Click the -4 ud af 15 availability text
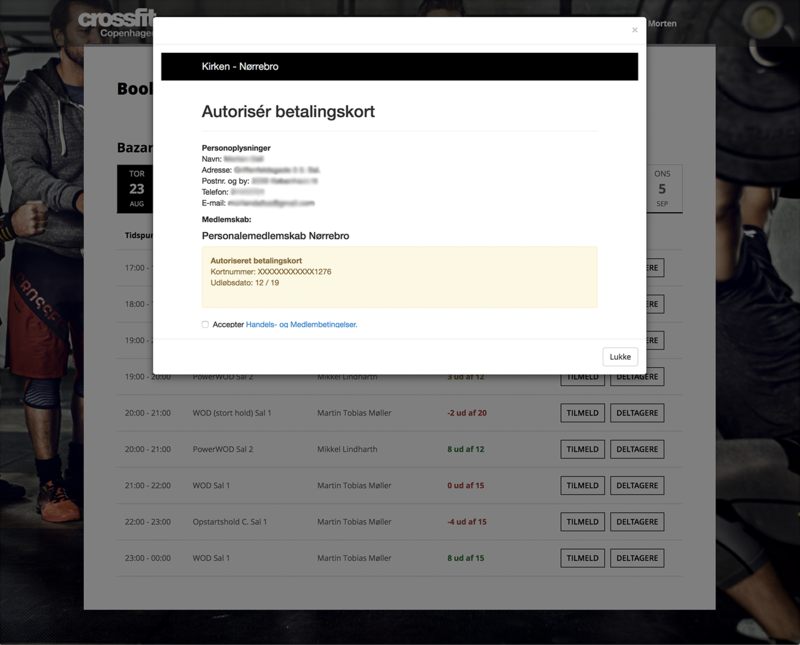The width and height of the screenshot is (800, 645). coord(467,522)
